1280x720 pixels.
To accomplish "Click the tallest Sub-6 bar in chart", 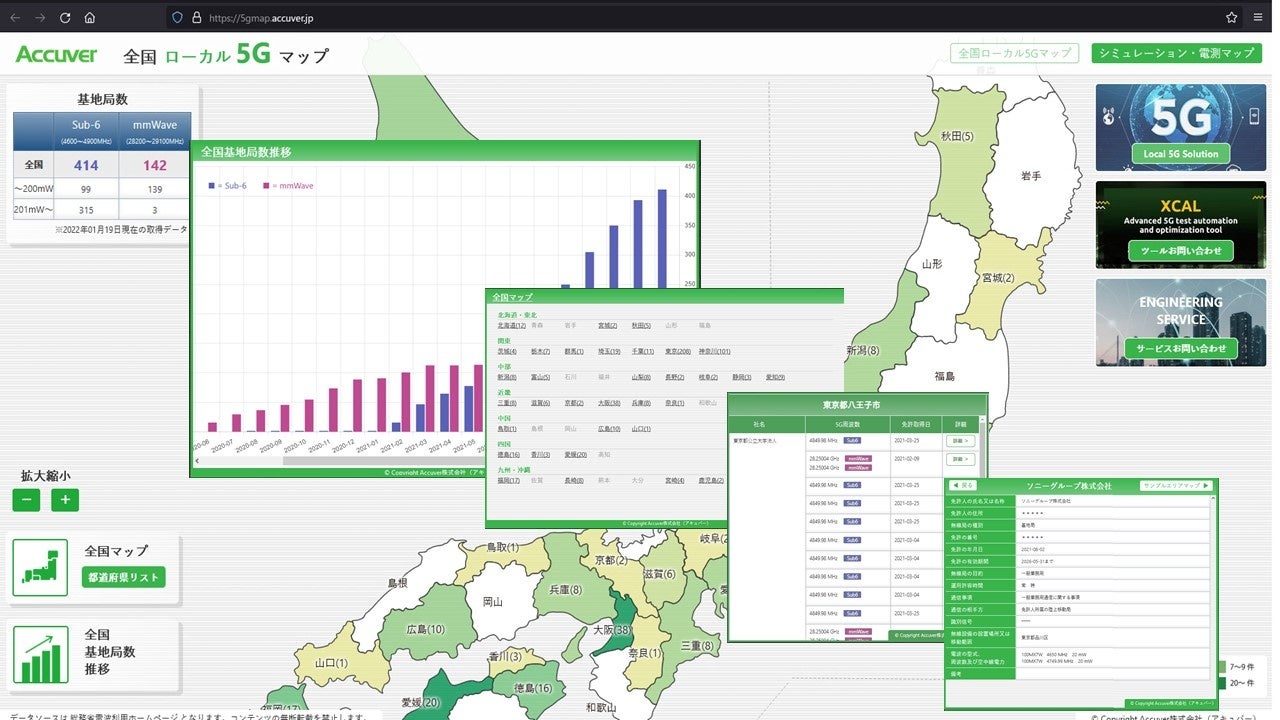I will coord(661,238).
